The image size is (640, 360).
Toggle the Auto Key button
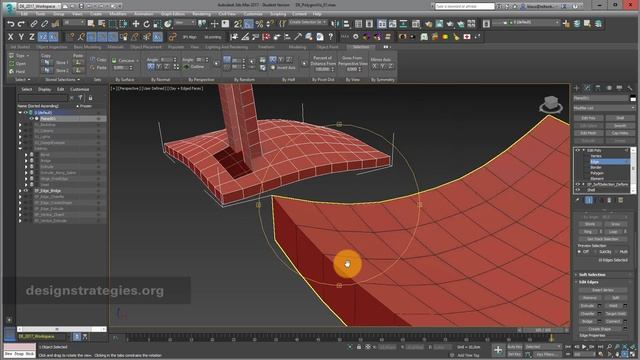click(x=514, y=347)
